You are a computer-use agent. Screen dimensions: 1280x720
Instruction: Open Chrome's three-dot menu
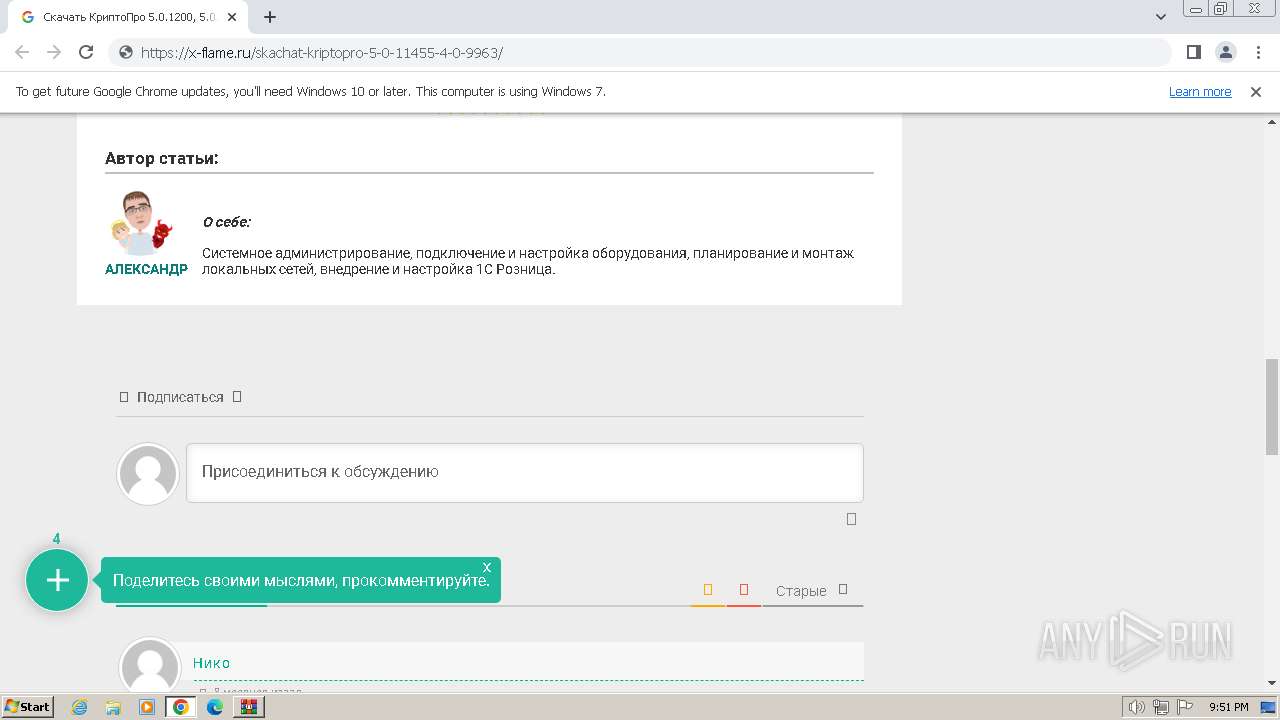1256,52
